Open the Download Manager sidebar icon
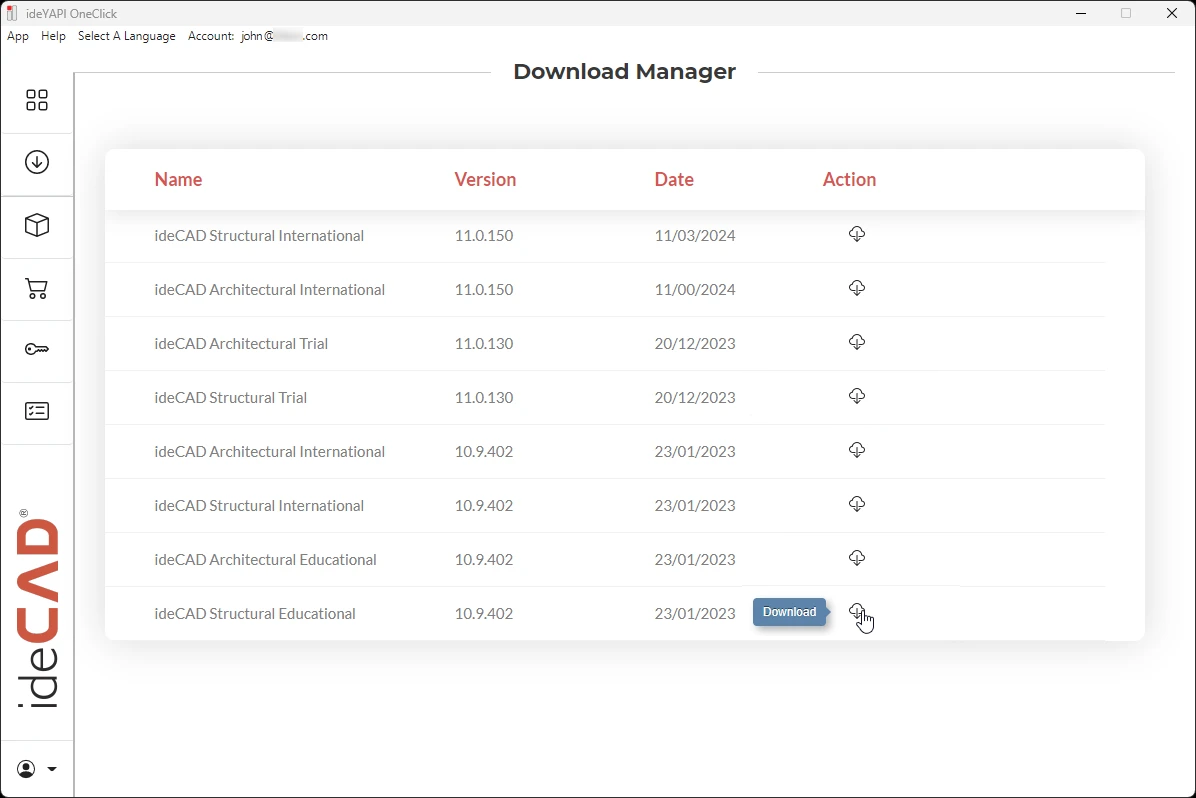Viewport: 1196px width, 798px height. pyautogui.click(x=37, y=162)
